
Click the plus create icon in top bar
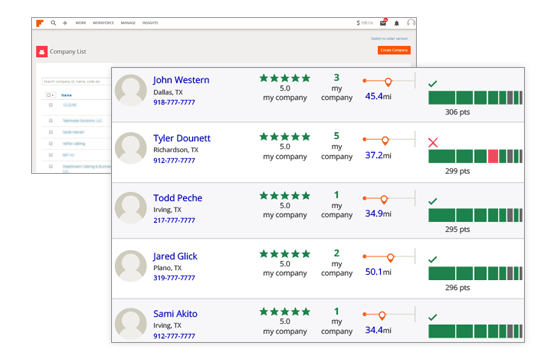click(65, 23)
